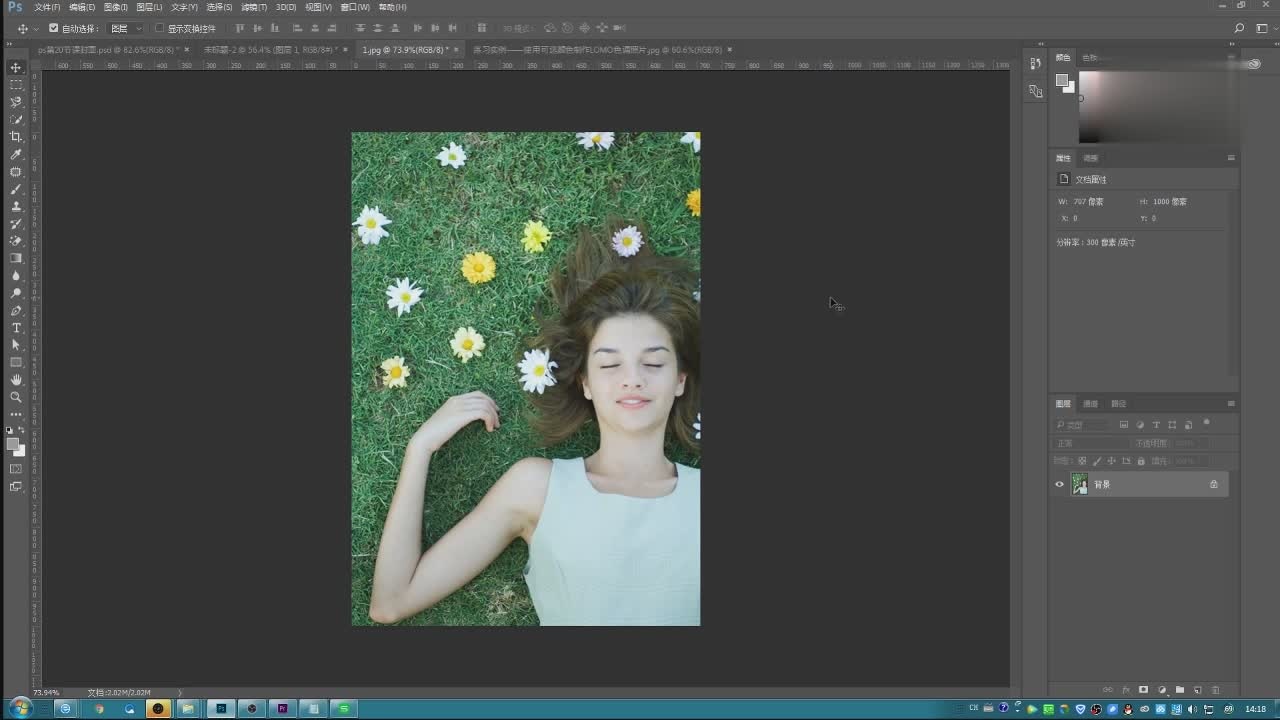Toggle 显示变换控件 checkbox
This screenshot has width=1280, height=720.
click(160, 28)
